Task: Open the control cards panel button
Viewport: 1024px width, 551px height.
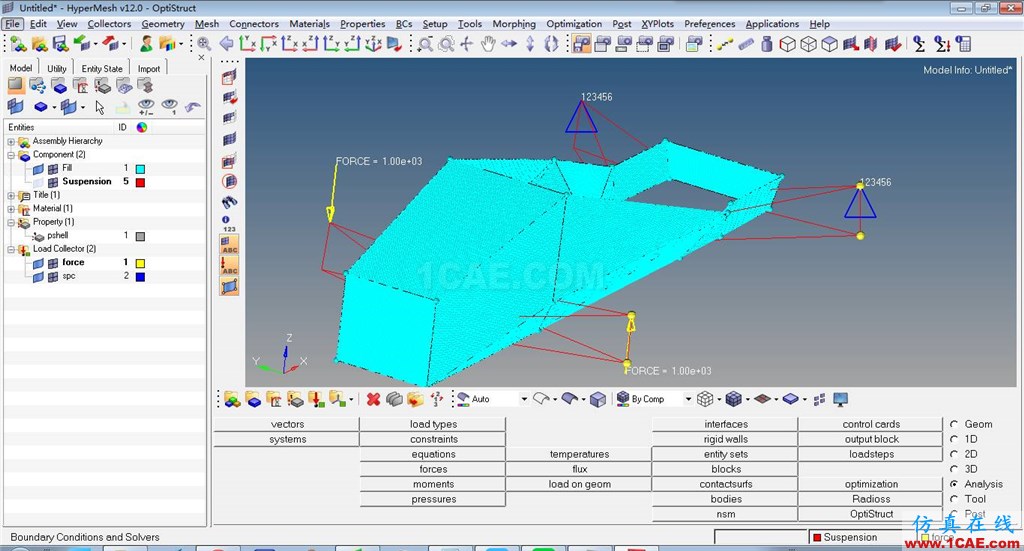Action: [871, 424]
